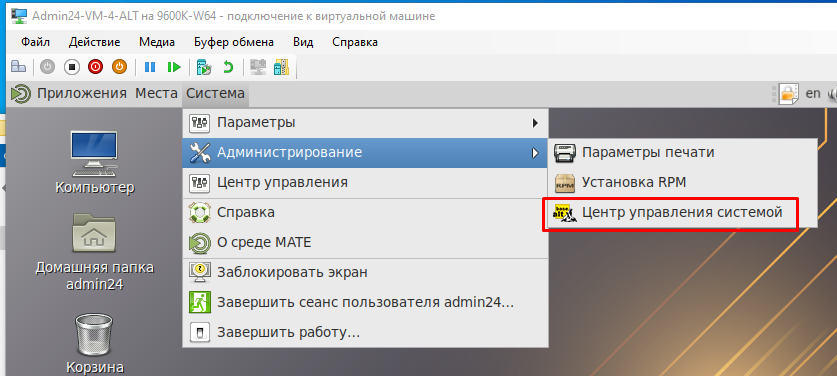Save VM state with the orange power icon
Screen dimensions: 837x376
(120, 67)
